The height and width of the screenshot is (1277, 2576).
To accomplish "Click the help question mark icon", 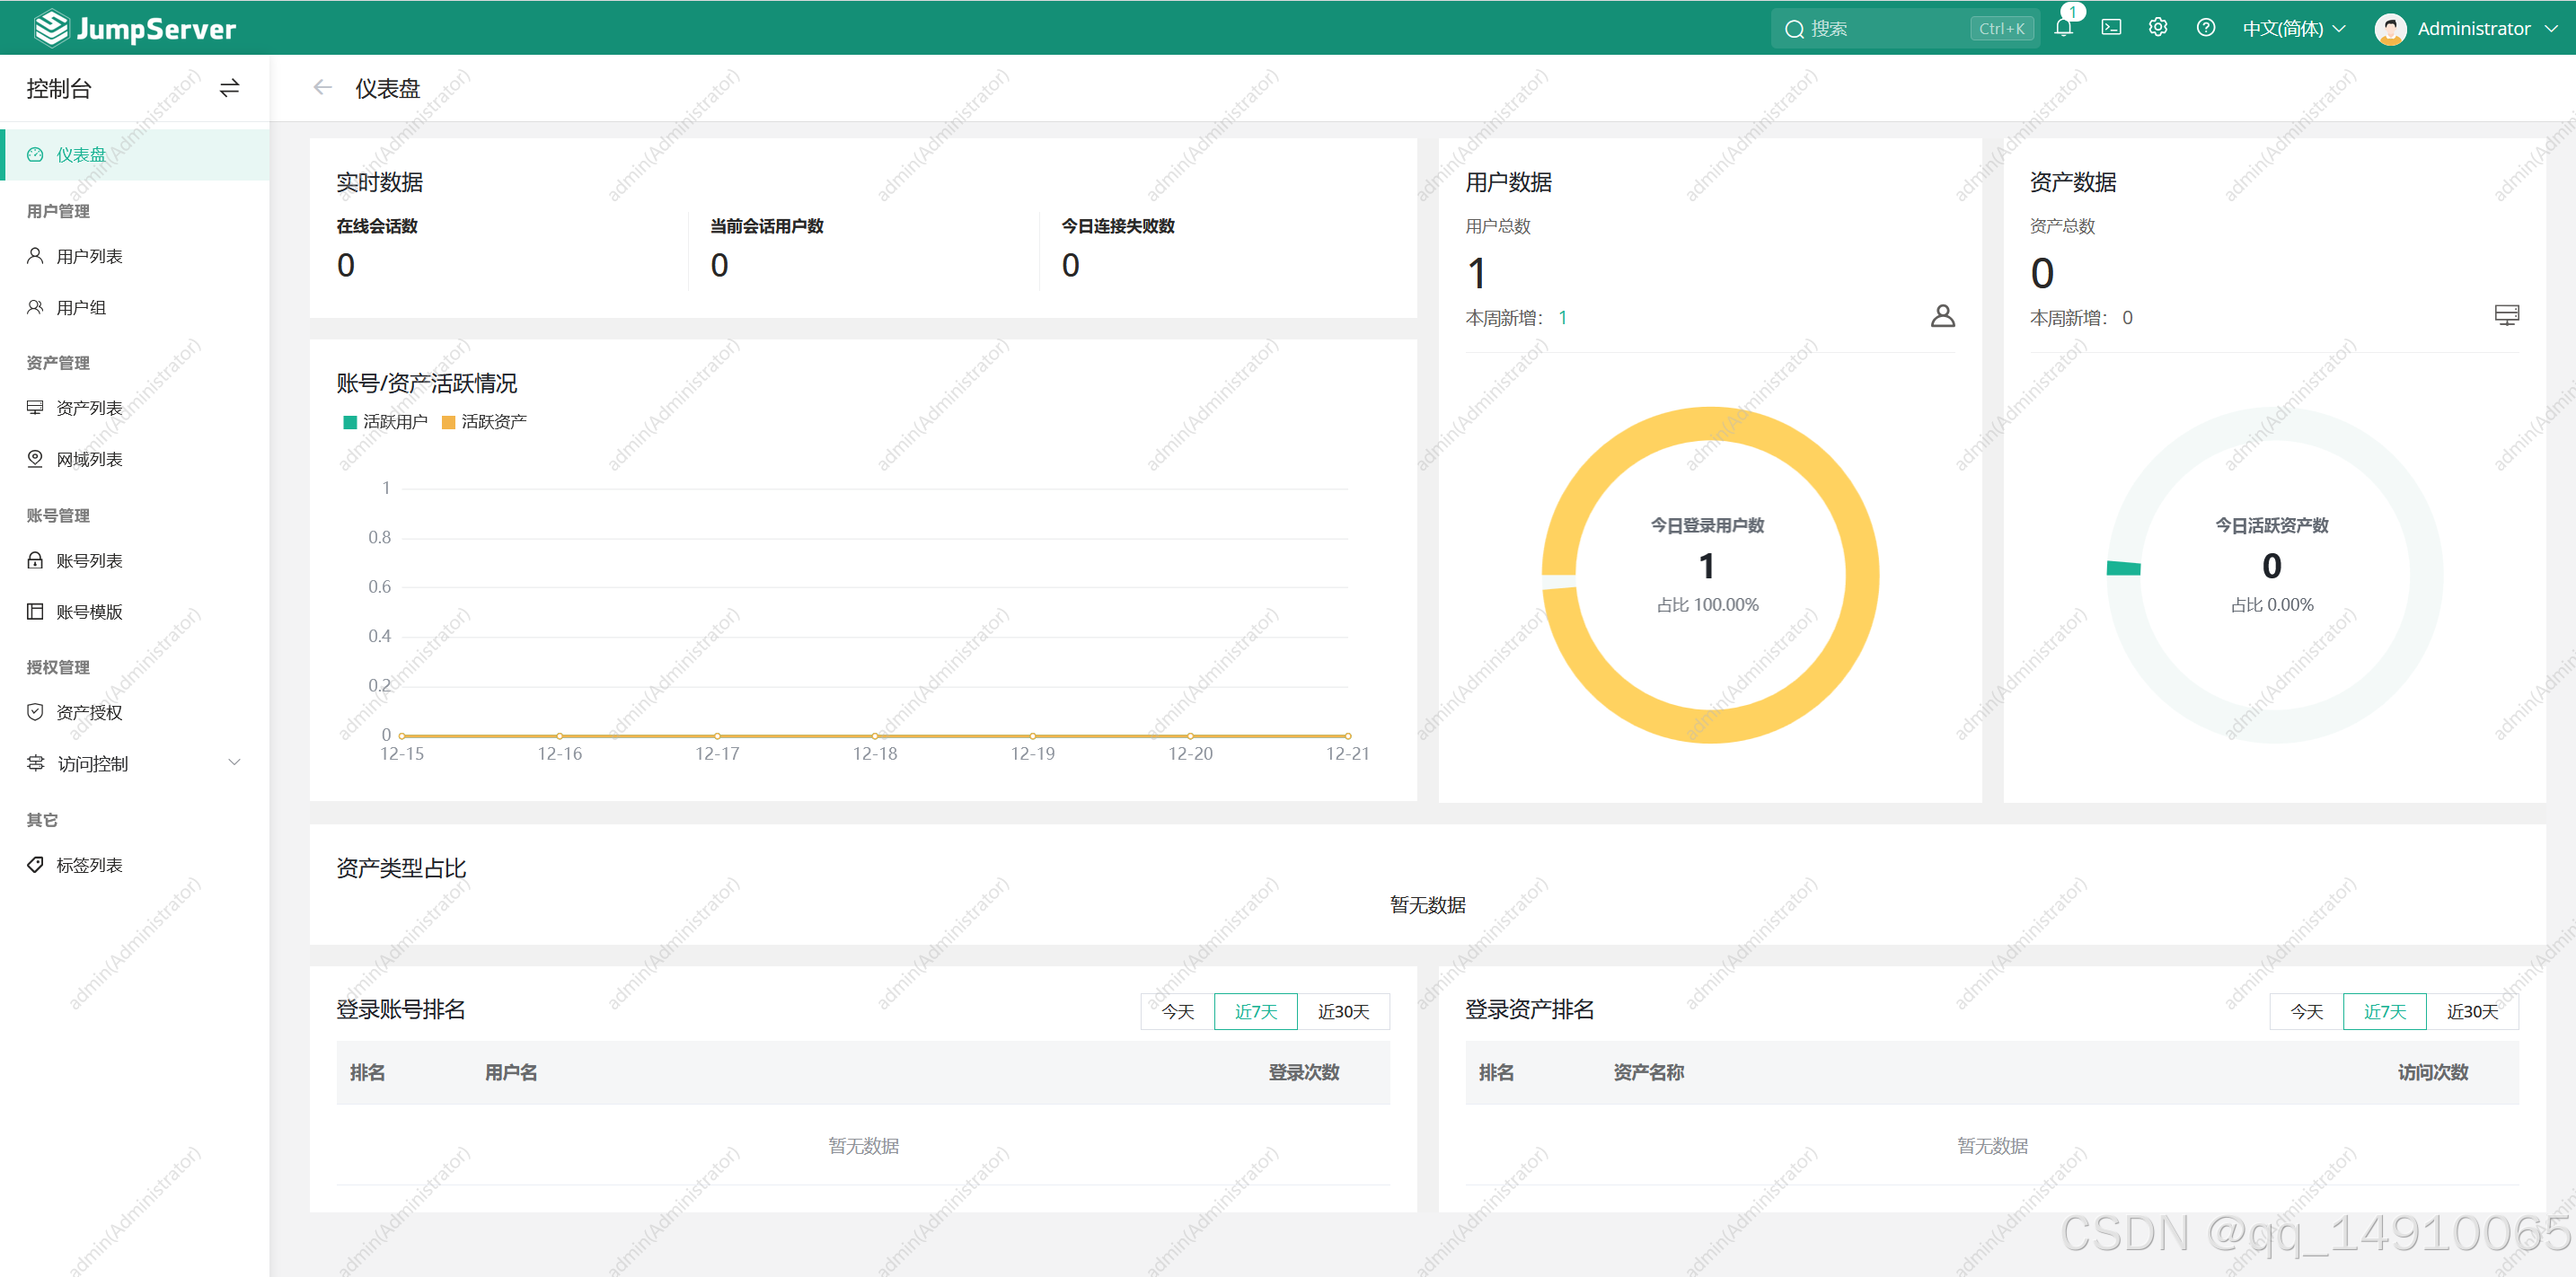I will point(2205,28).
